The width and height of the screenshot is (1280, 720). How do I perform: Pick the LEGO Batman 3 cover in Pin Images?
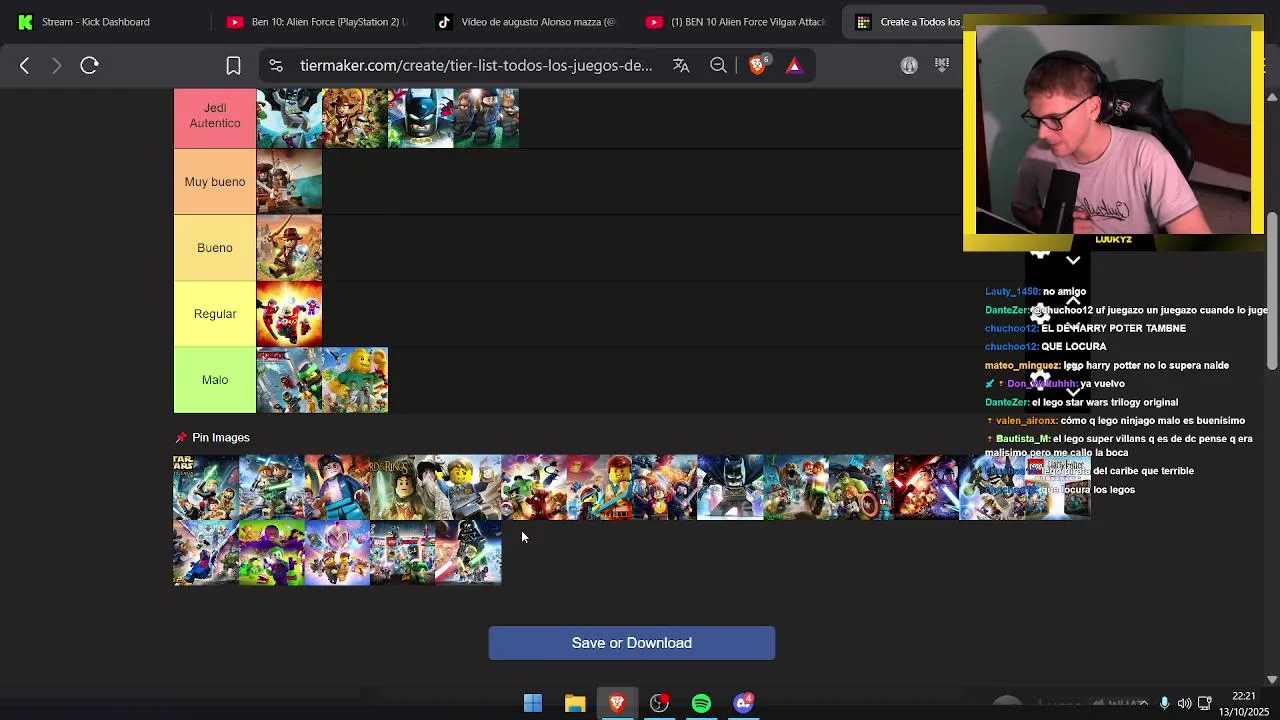point(730,488)
